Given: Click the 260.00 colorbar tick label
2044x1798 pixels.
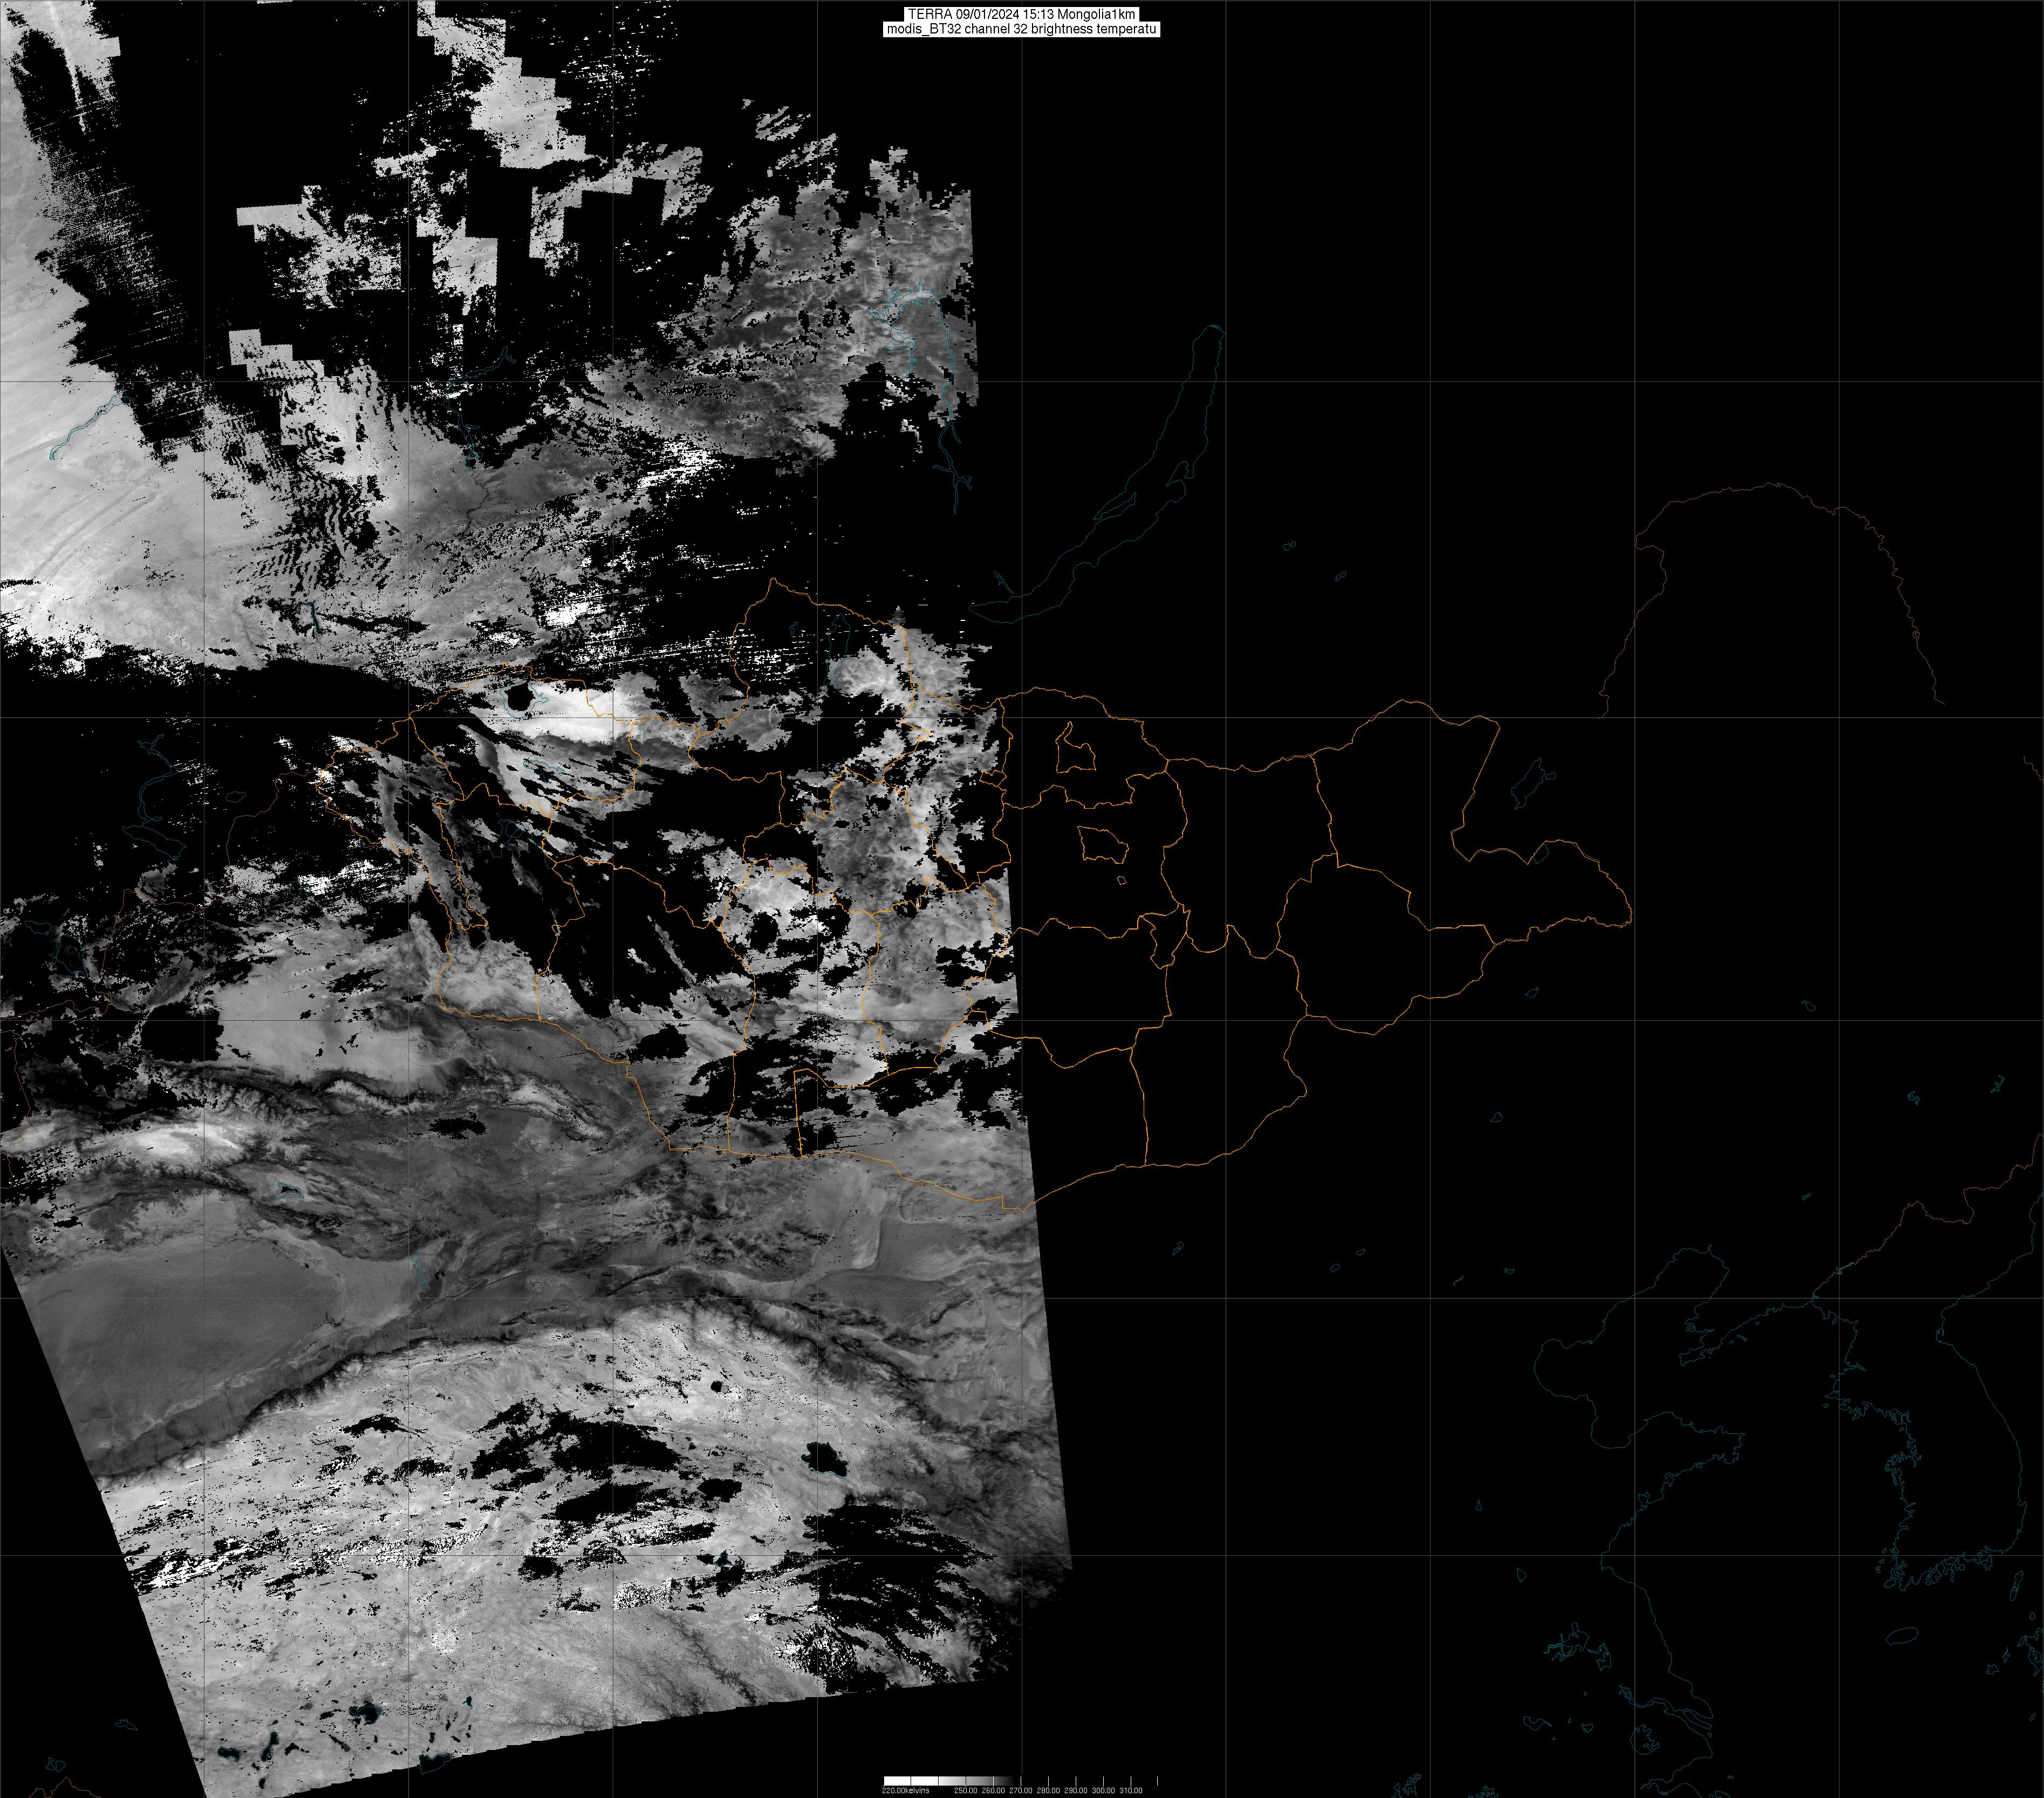Looking at the screenshot, I should [x=993, y=1790].
